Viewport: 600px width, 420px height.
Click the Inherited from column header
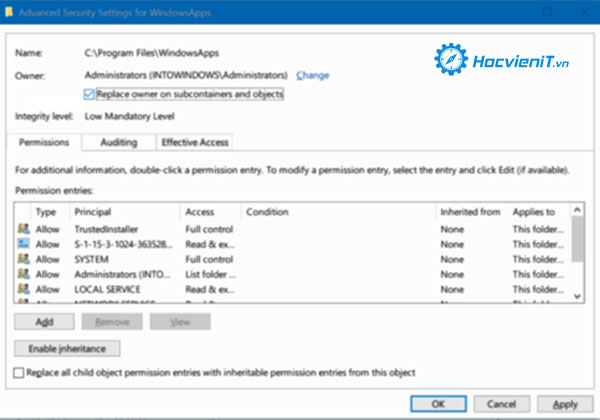tap(470, 212)
